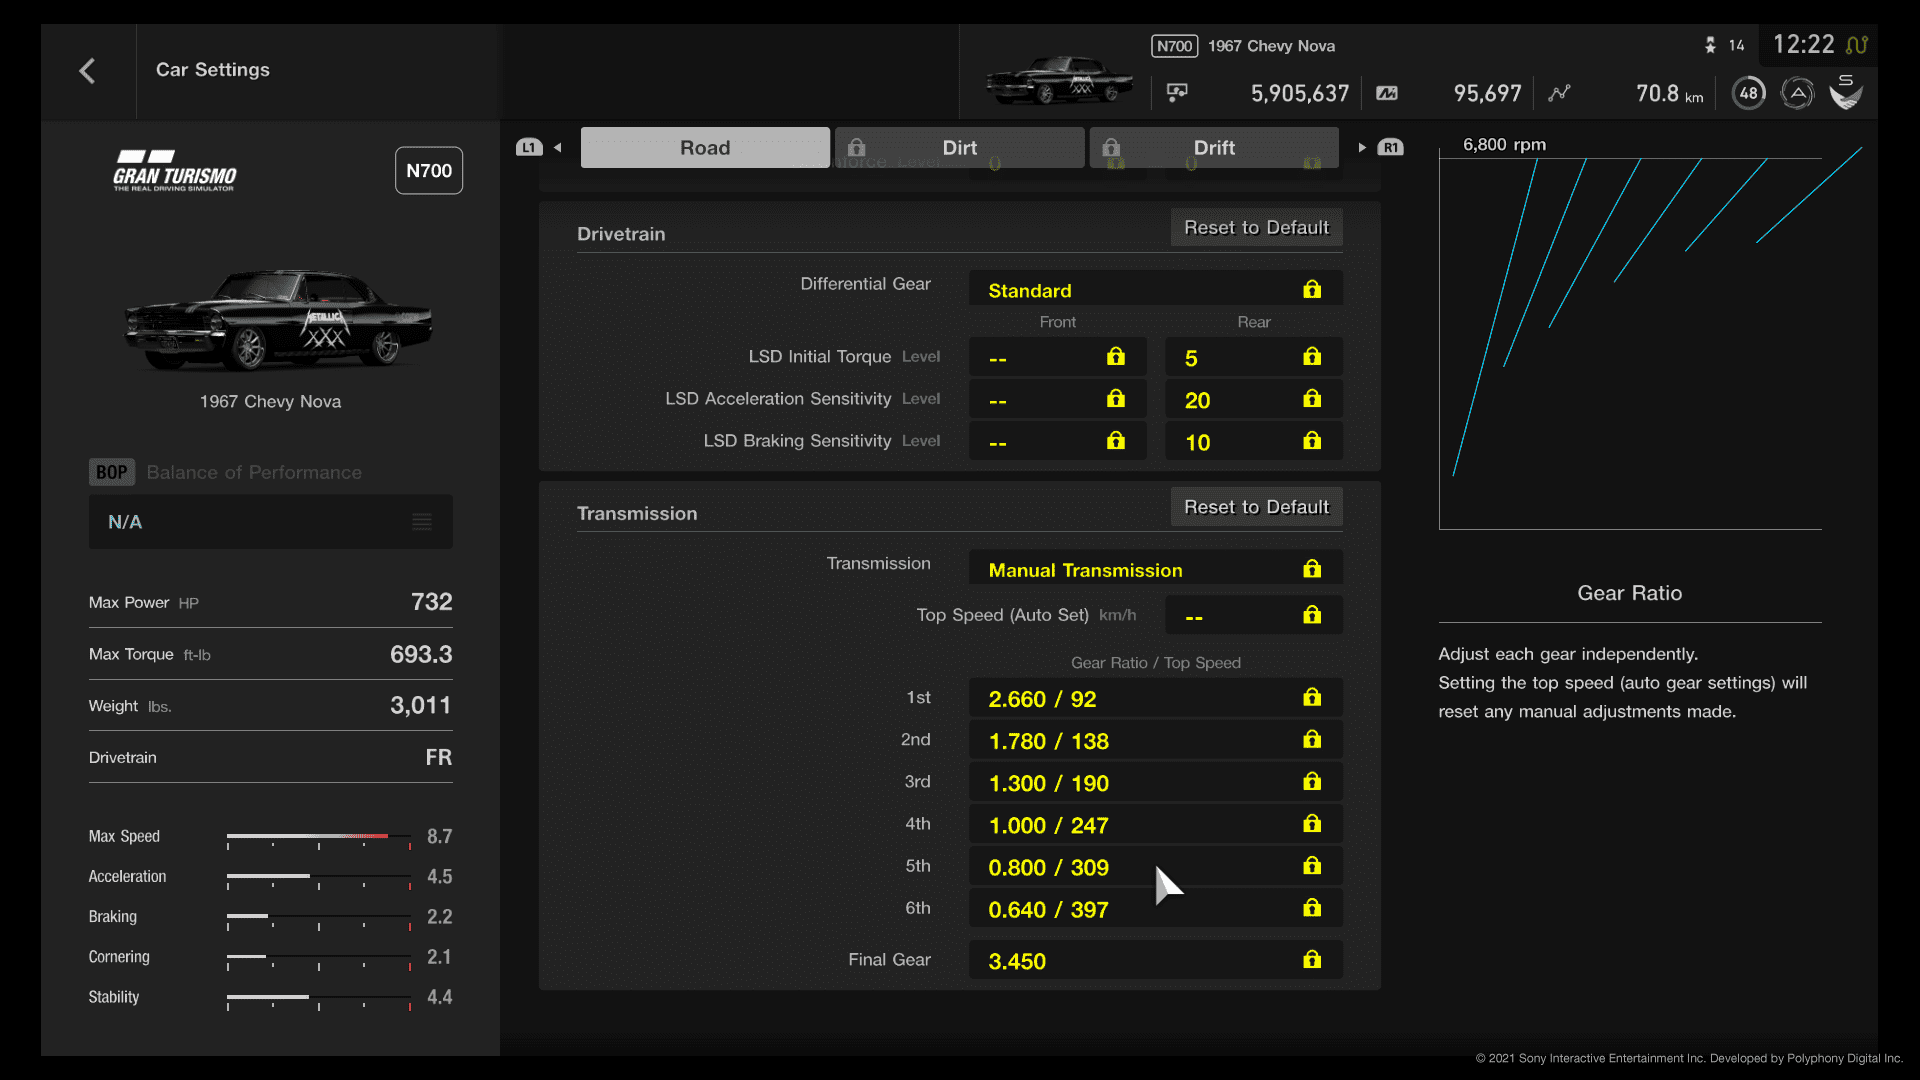Click Reset to Default for Drivetrain
The image size is (1920, 1080).
pos(1255,227)
